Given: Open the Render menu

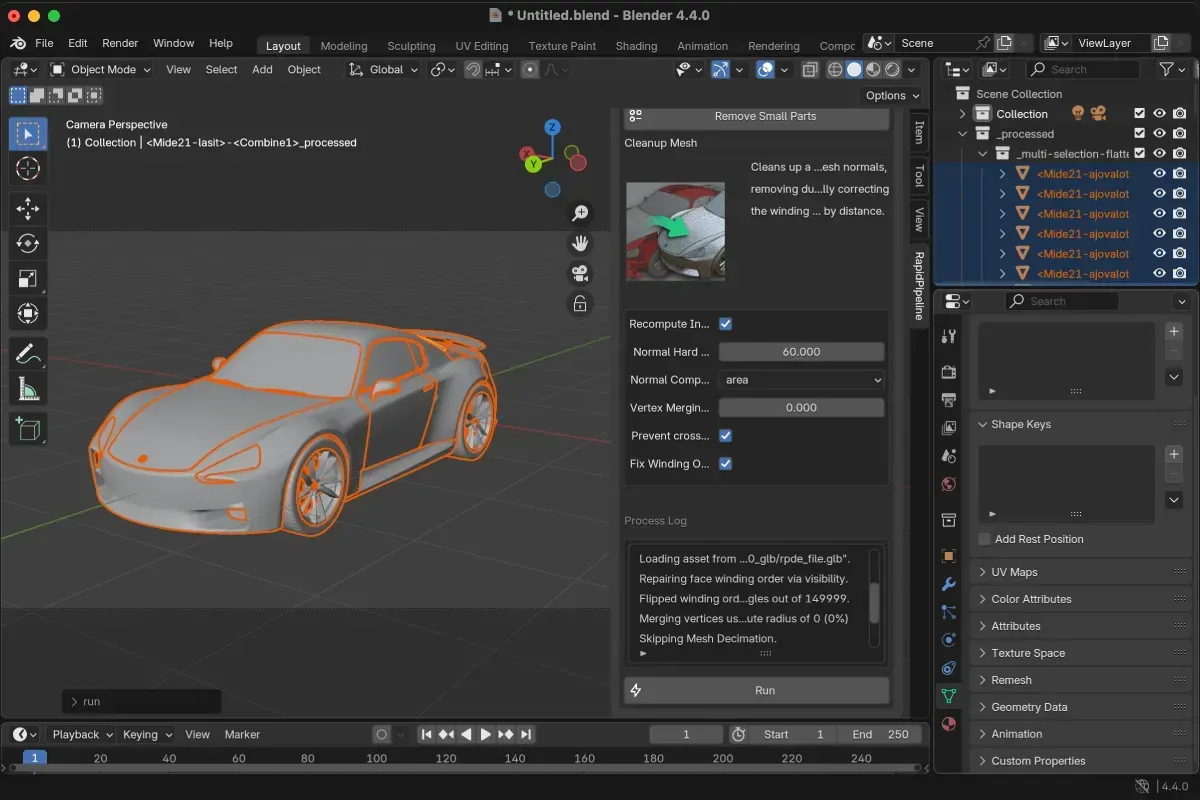Looking at the screenshot, I should [x=120, y=44].
